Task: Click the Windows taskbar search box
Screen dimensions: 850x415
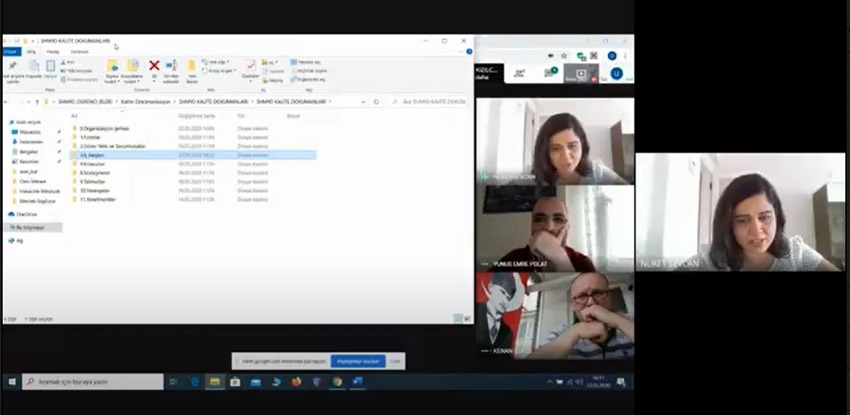Action: tap(92, 382)
